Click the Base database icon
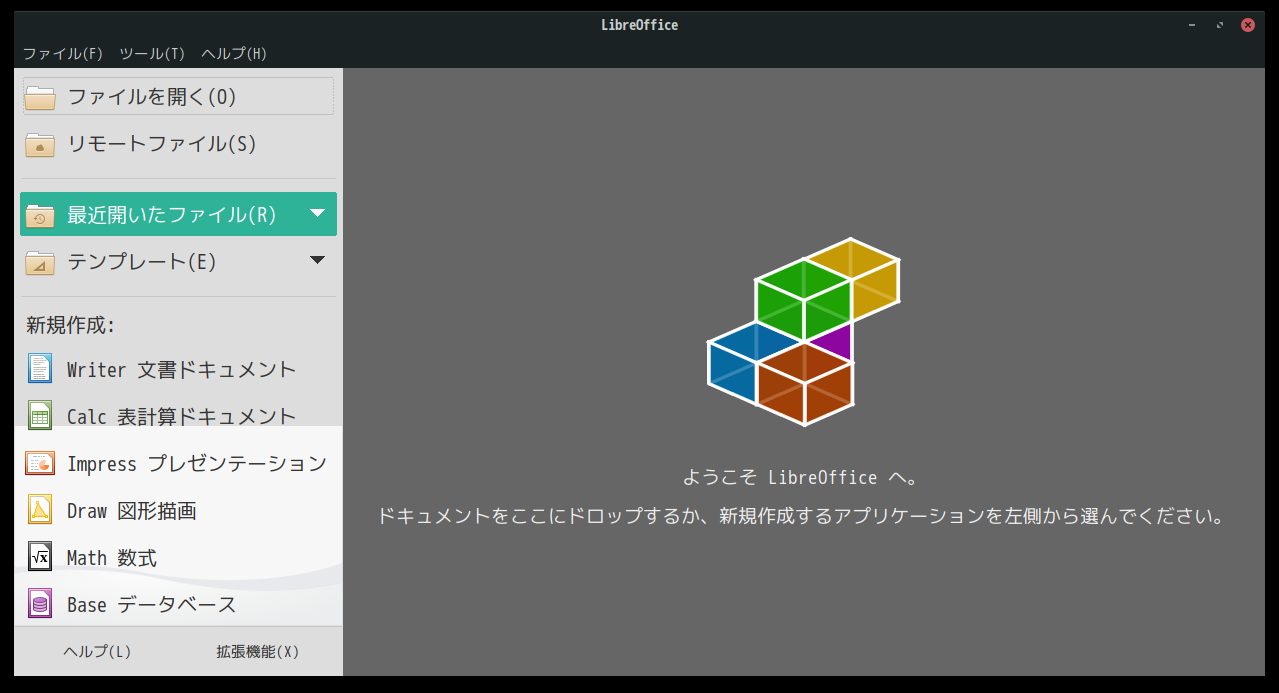This screenshot has width=1279, height=693. tap(40, 604)
